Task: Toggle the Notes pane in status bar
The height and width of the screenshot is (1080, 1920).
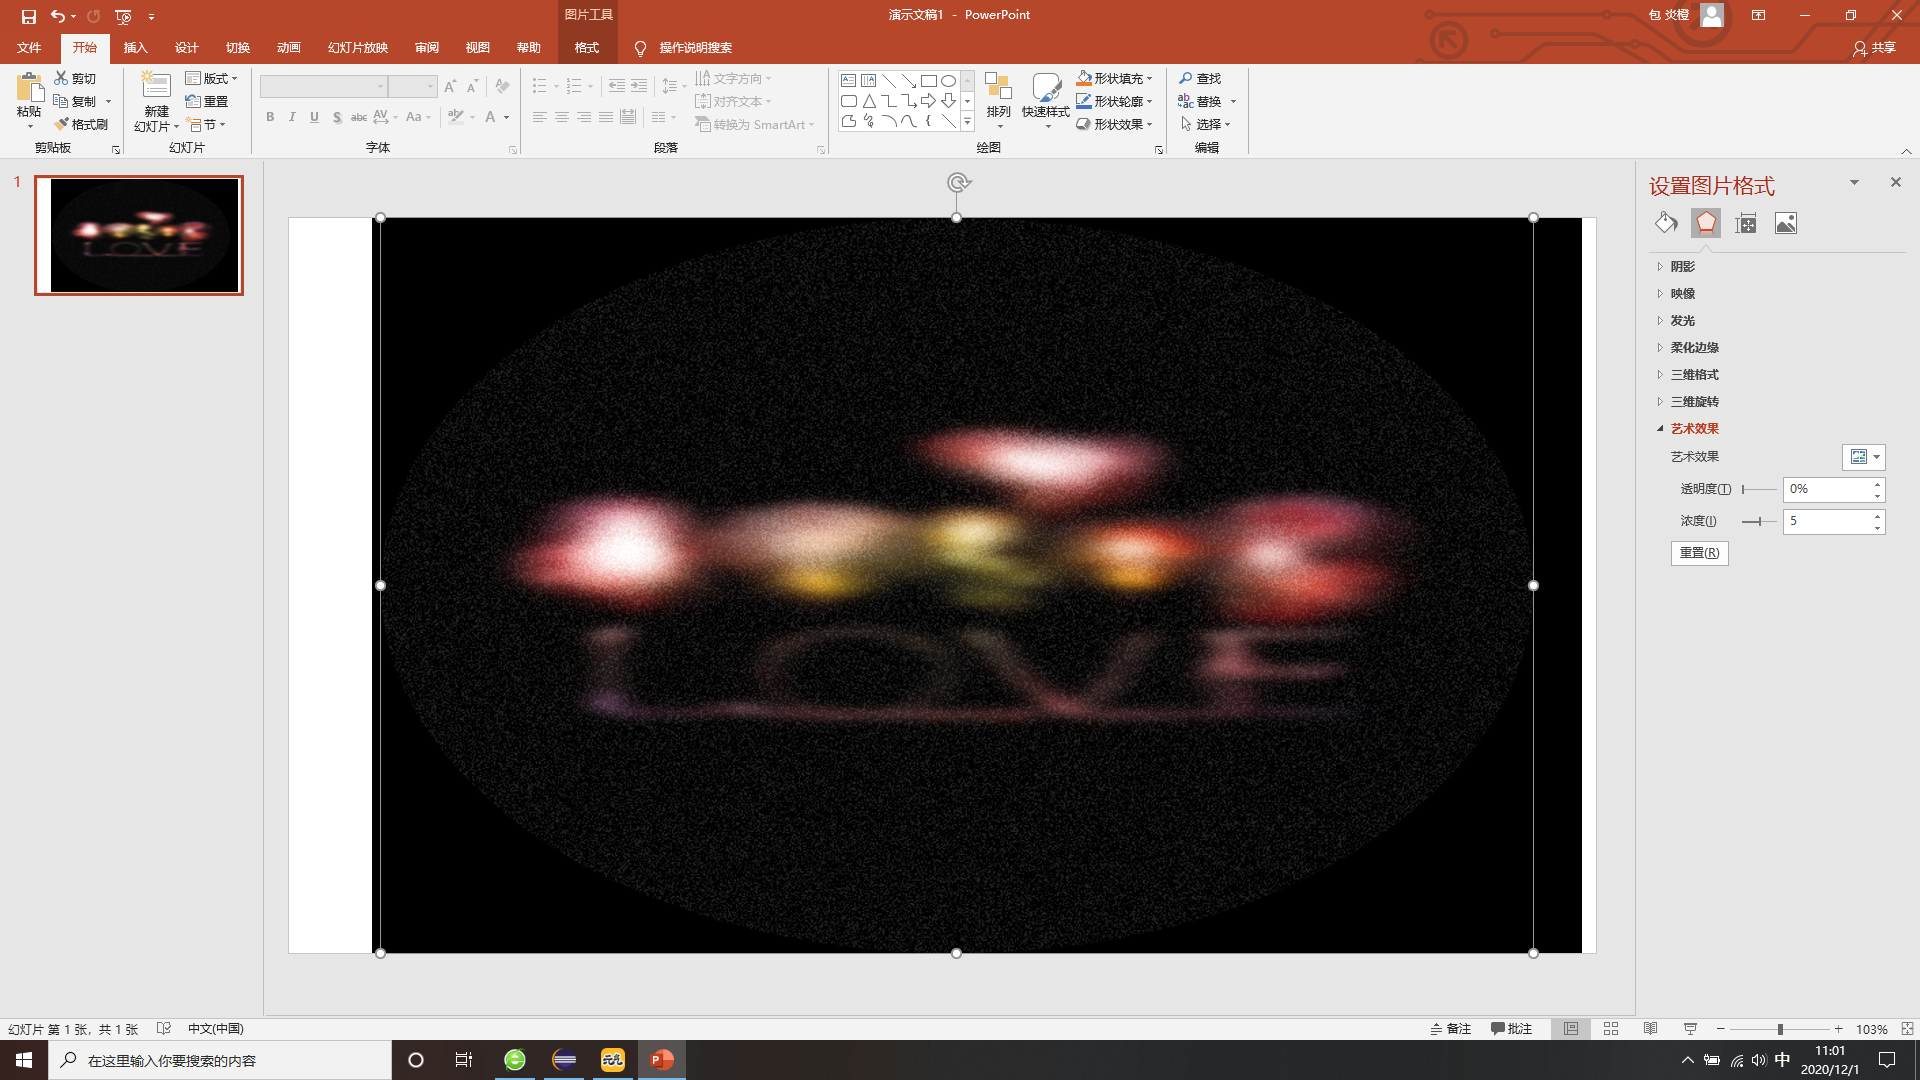Action: pyautogui.click(x=1451, y=1029)
